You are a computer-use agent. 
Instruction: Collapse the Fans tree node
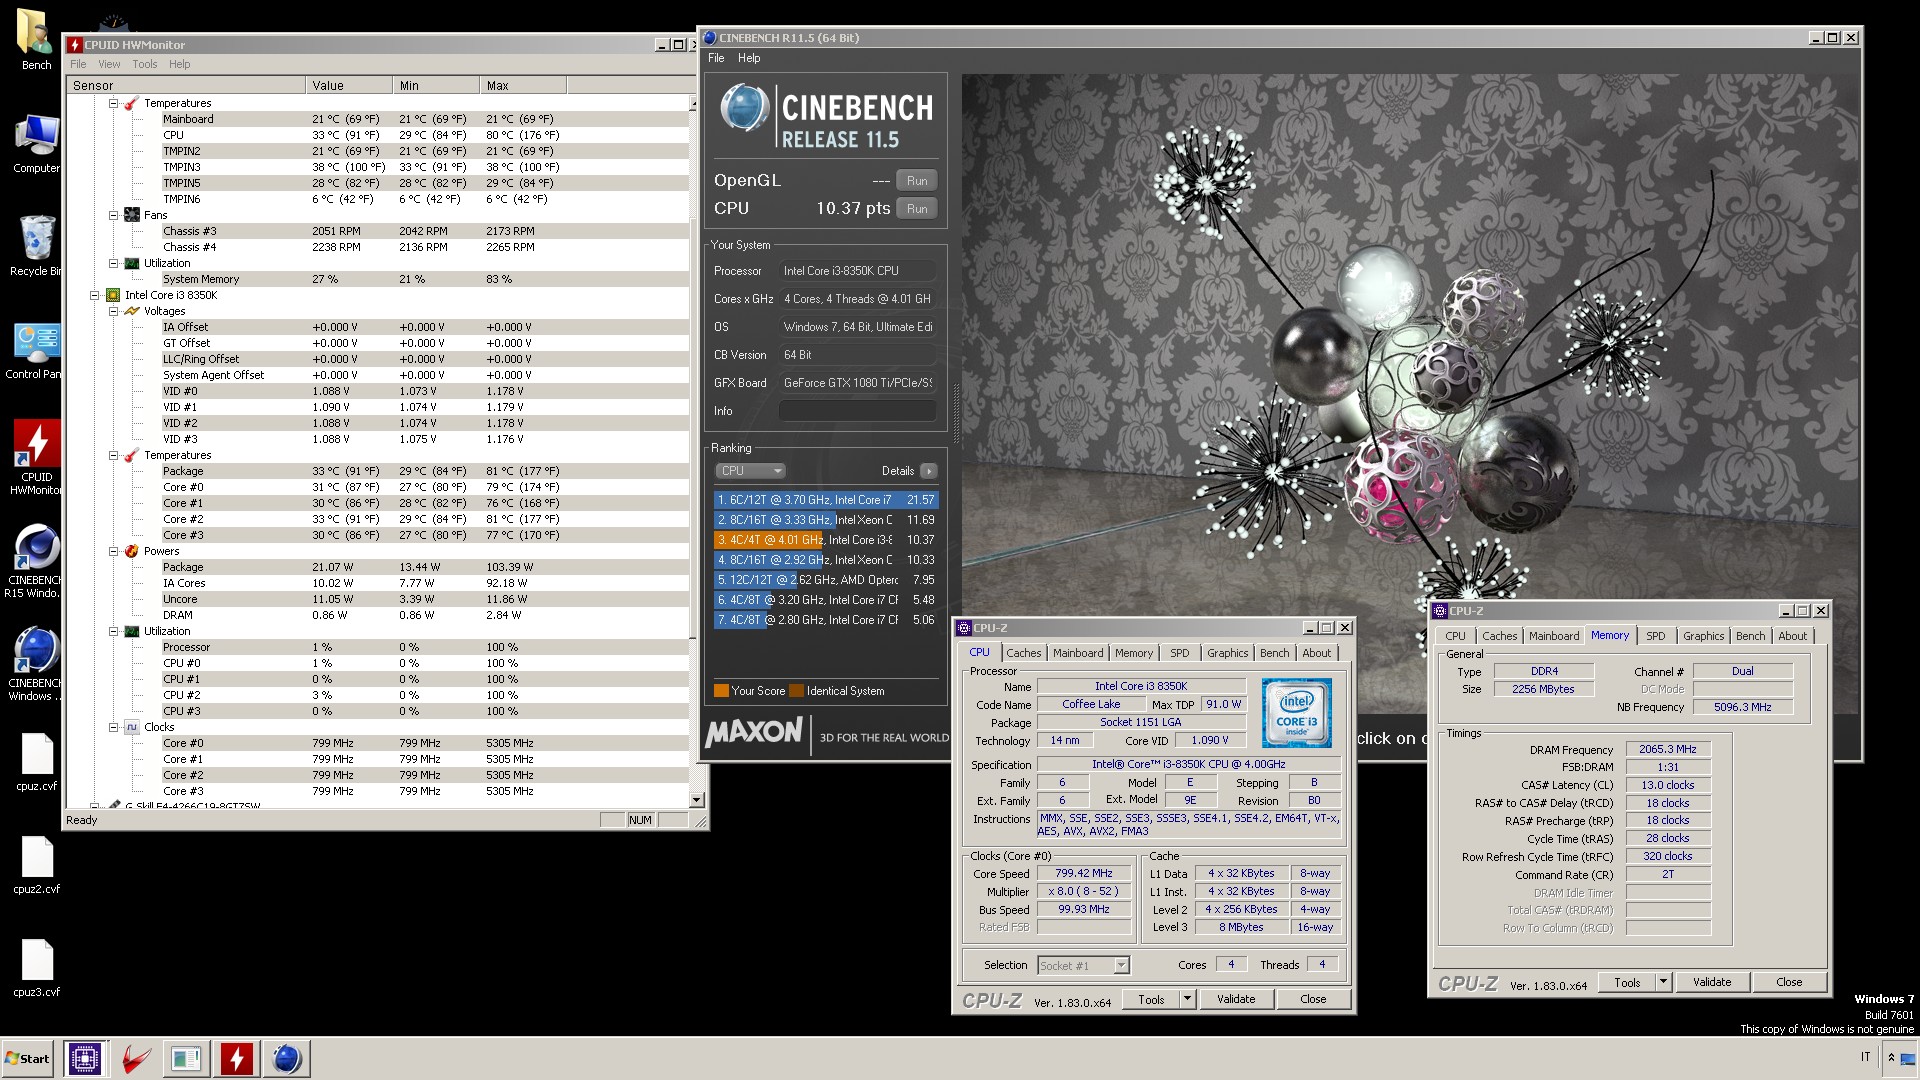[x=113, y=215]
